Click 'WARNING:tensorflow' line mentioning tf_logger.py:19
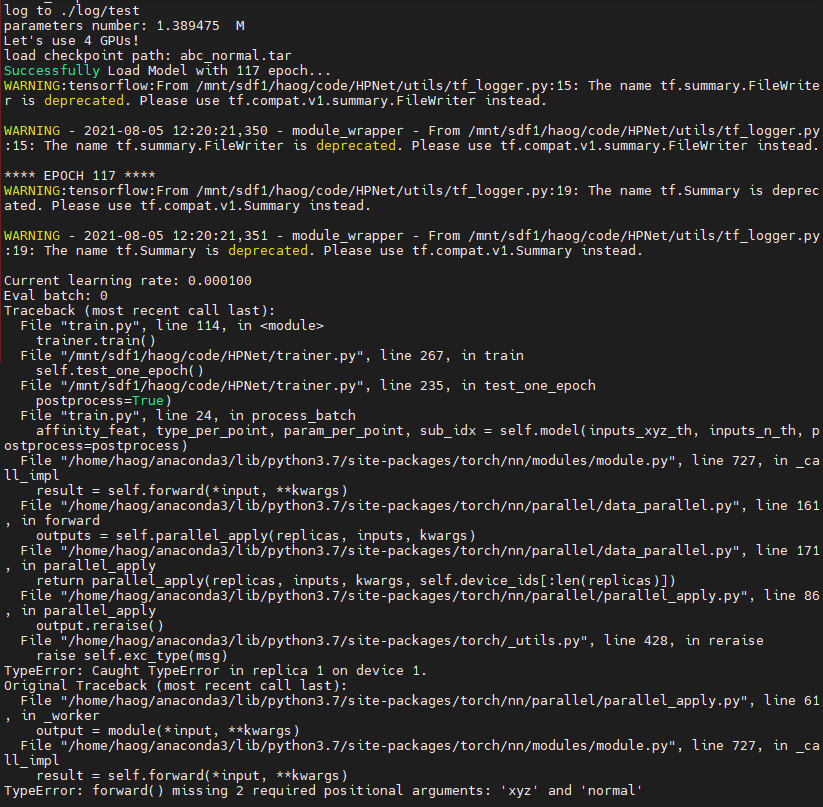This screenshot has height=807, width=823. [412, 190]
